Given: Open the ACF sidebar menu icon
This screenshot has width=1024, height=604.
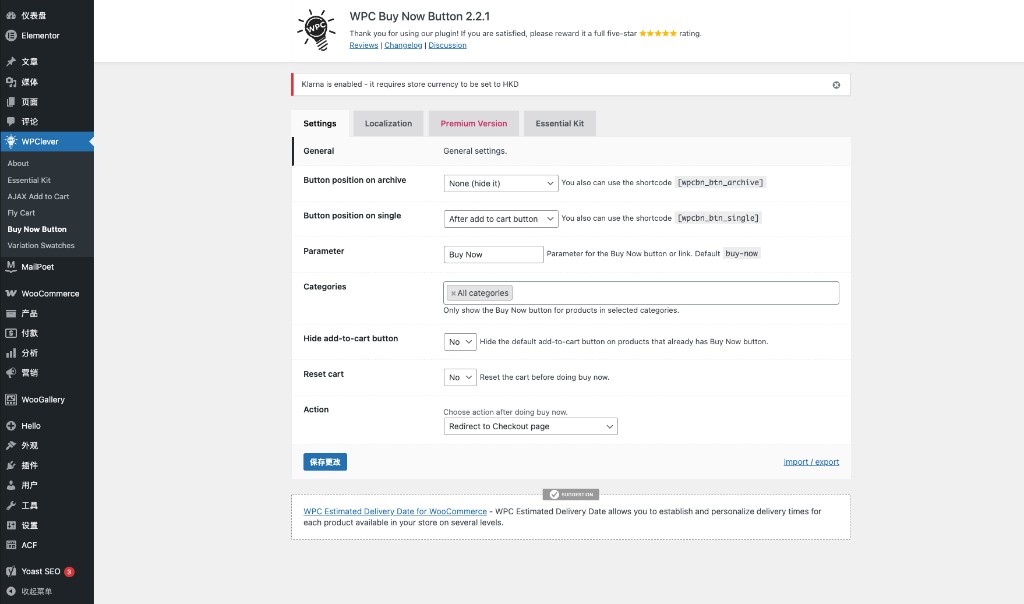Looking at the screenshot, I should click(x=11, y=545).
